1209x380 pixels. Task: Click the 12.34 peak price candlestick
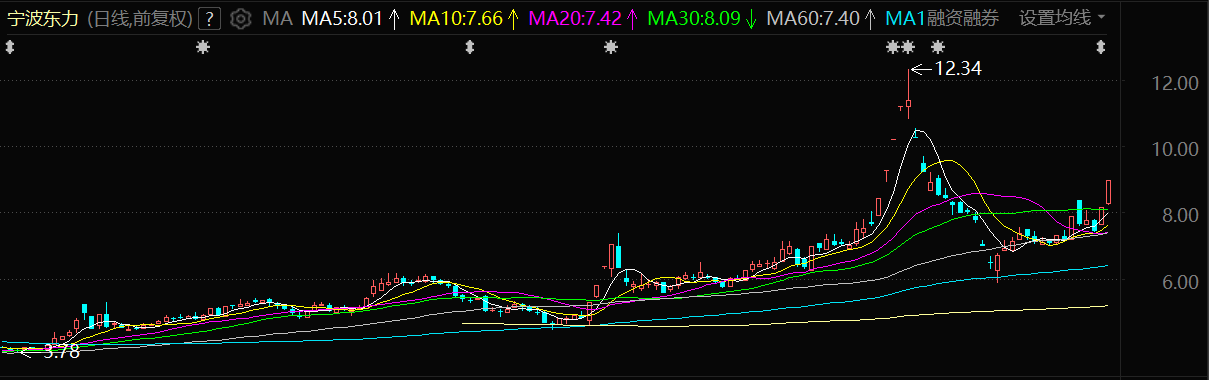coord(909,93)
